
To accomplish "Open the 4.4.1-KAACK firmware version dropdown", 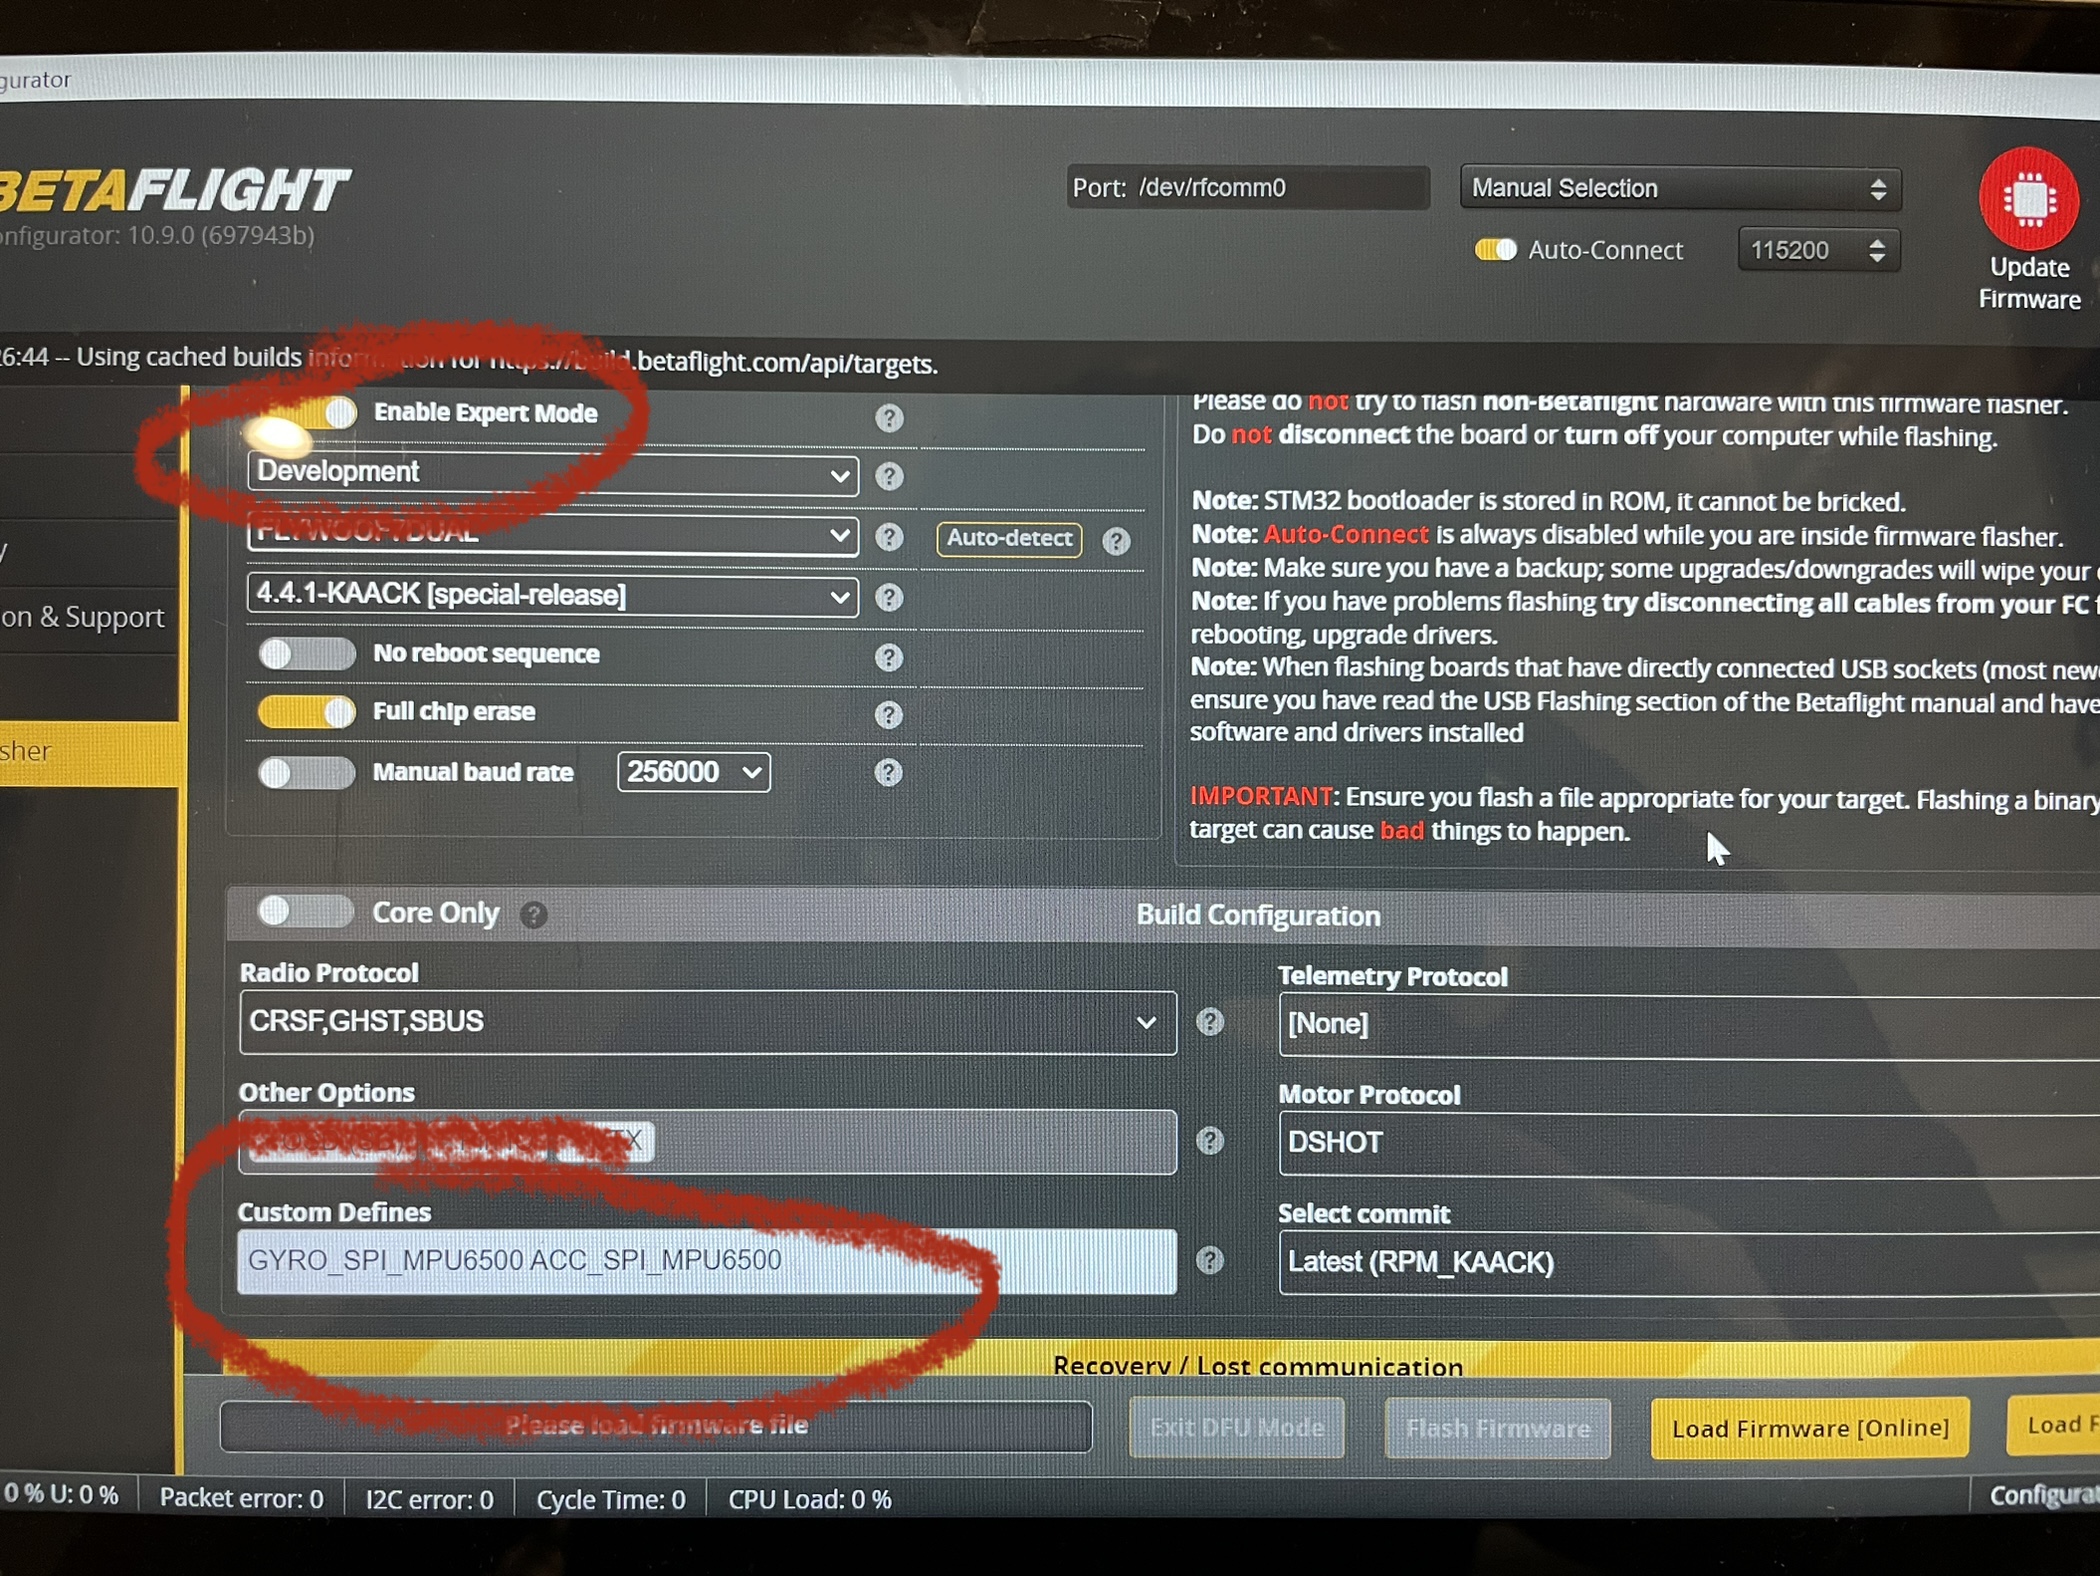I will tap(552, 596).
